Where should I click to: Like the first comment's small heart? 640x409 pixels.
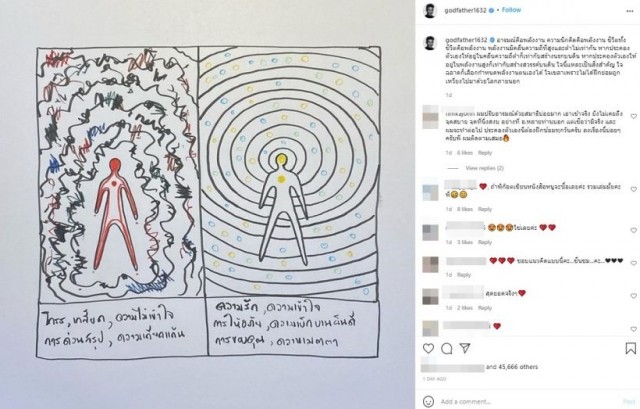click(x=633, y=116)
